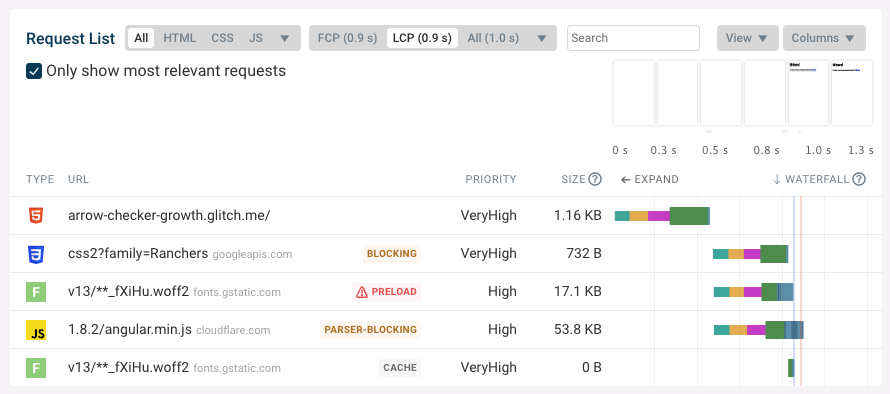The width and height of the screenshot is (890, 394).
Task: Click the CSS file icon for css2?family=Ranchers
Action: [x=36, y=254]
